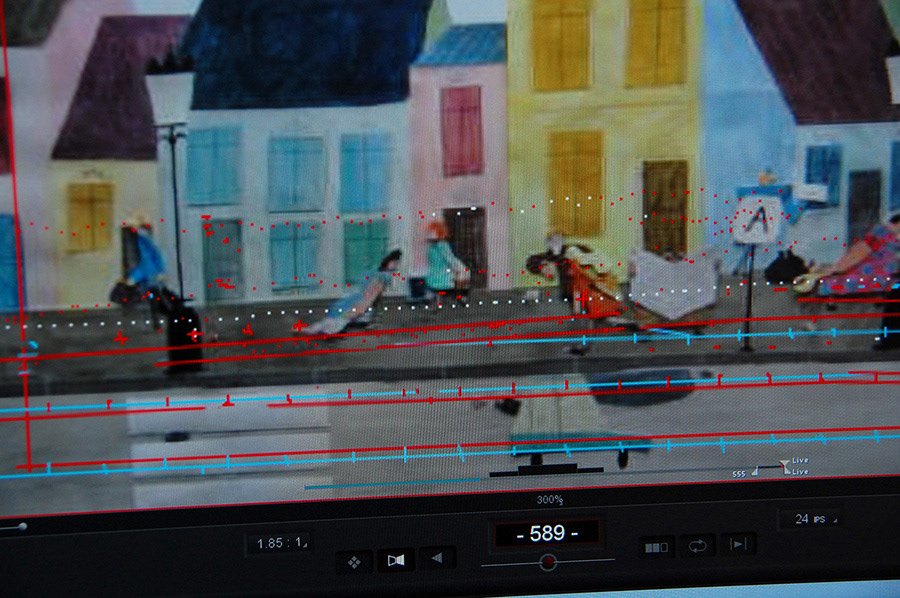The width and height of the screenshot is (900, 598).
Task: Open the 1.85 : 1 aspect ratio dropdown
Action: tap(280, 542)
